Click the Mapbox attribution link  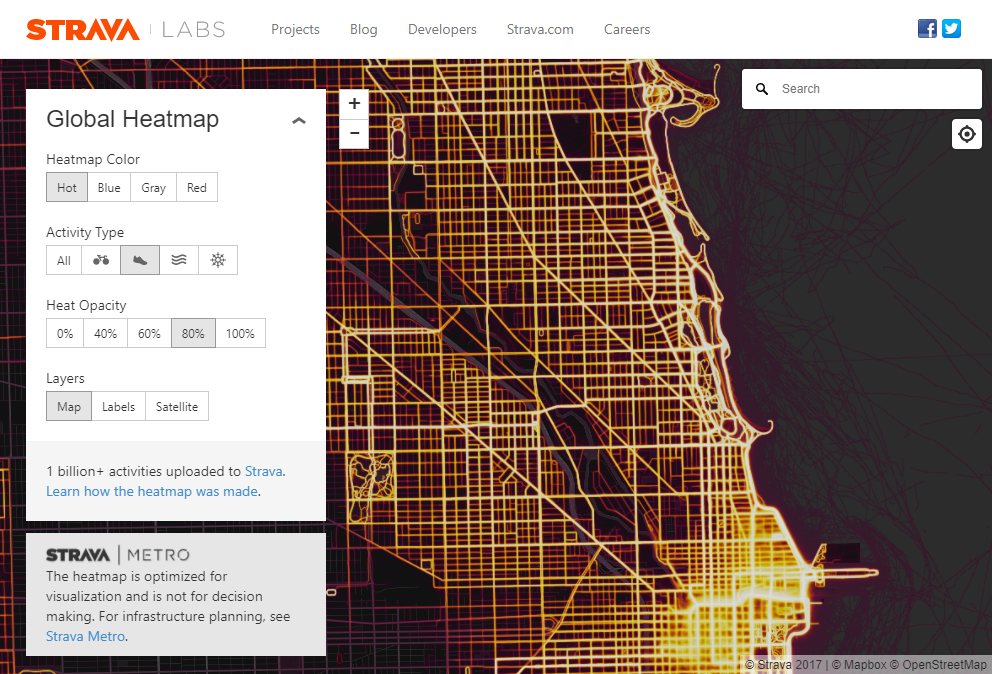point(859,665)
